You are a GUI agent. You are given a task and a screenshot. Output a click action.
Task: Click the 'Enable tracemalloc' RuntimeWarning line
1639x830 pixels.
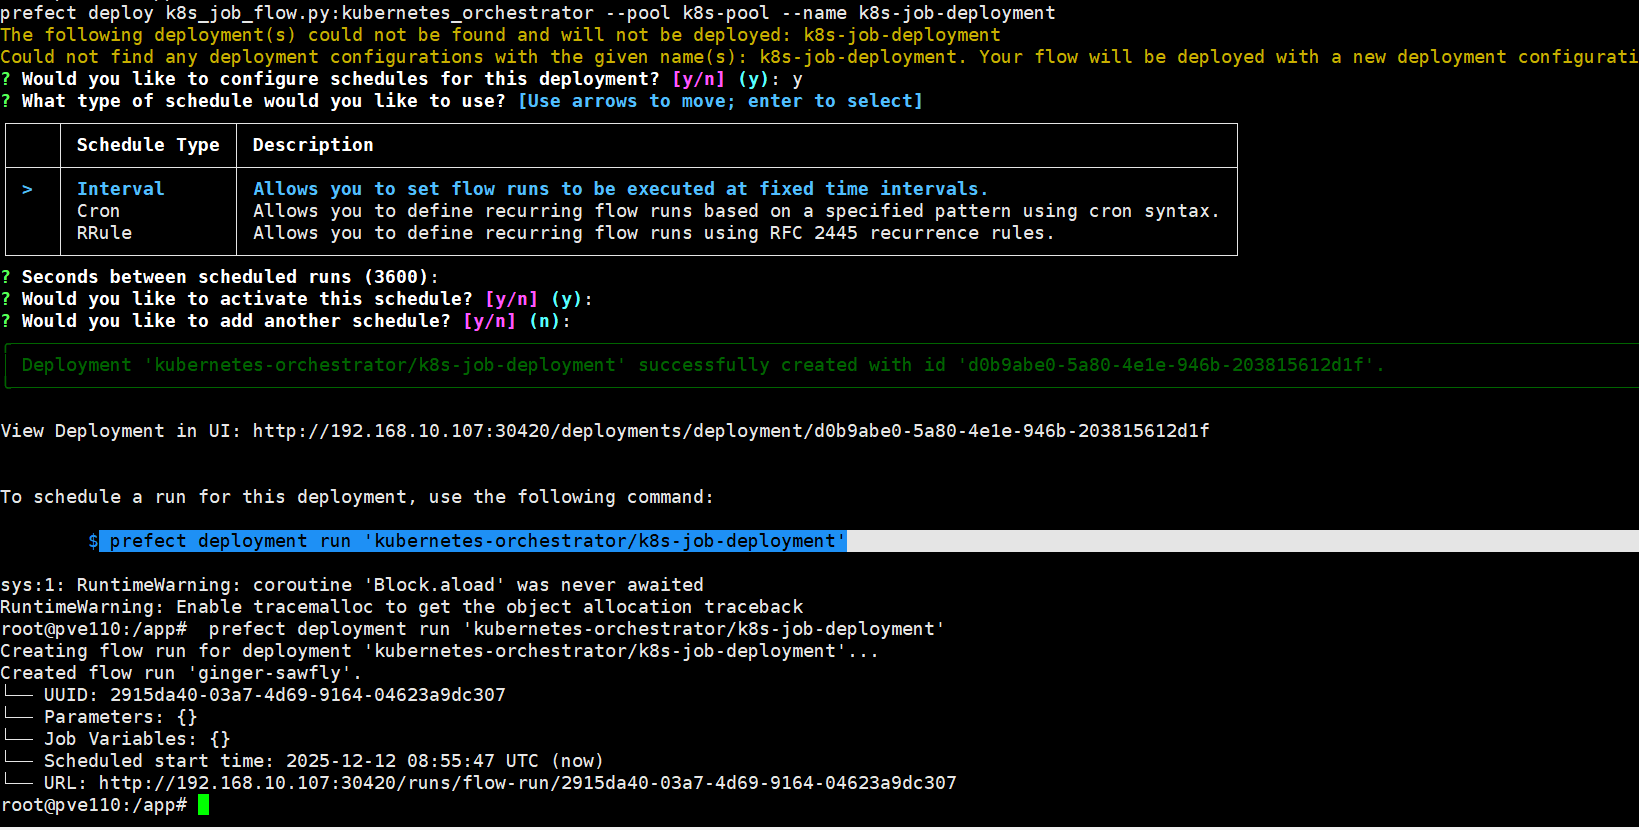(x=402, y=607)
